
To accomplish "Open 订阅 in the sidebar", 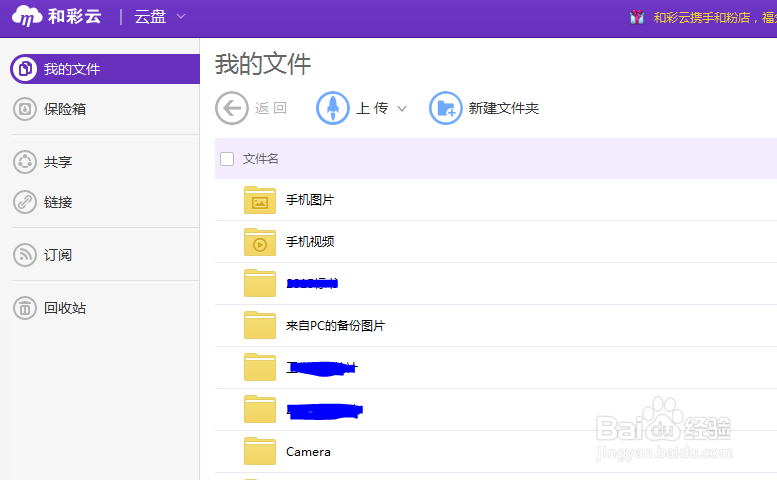I will coord(57,255).
